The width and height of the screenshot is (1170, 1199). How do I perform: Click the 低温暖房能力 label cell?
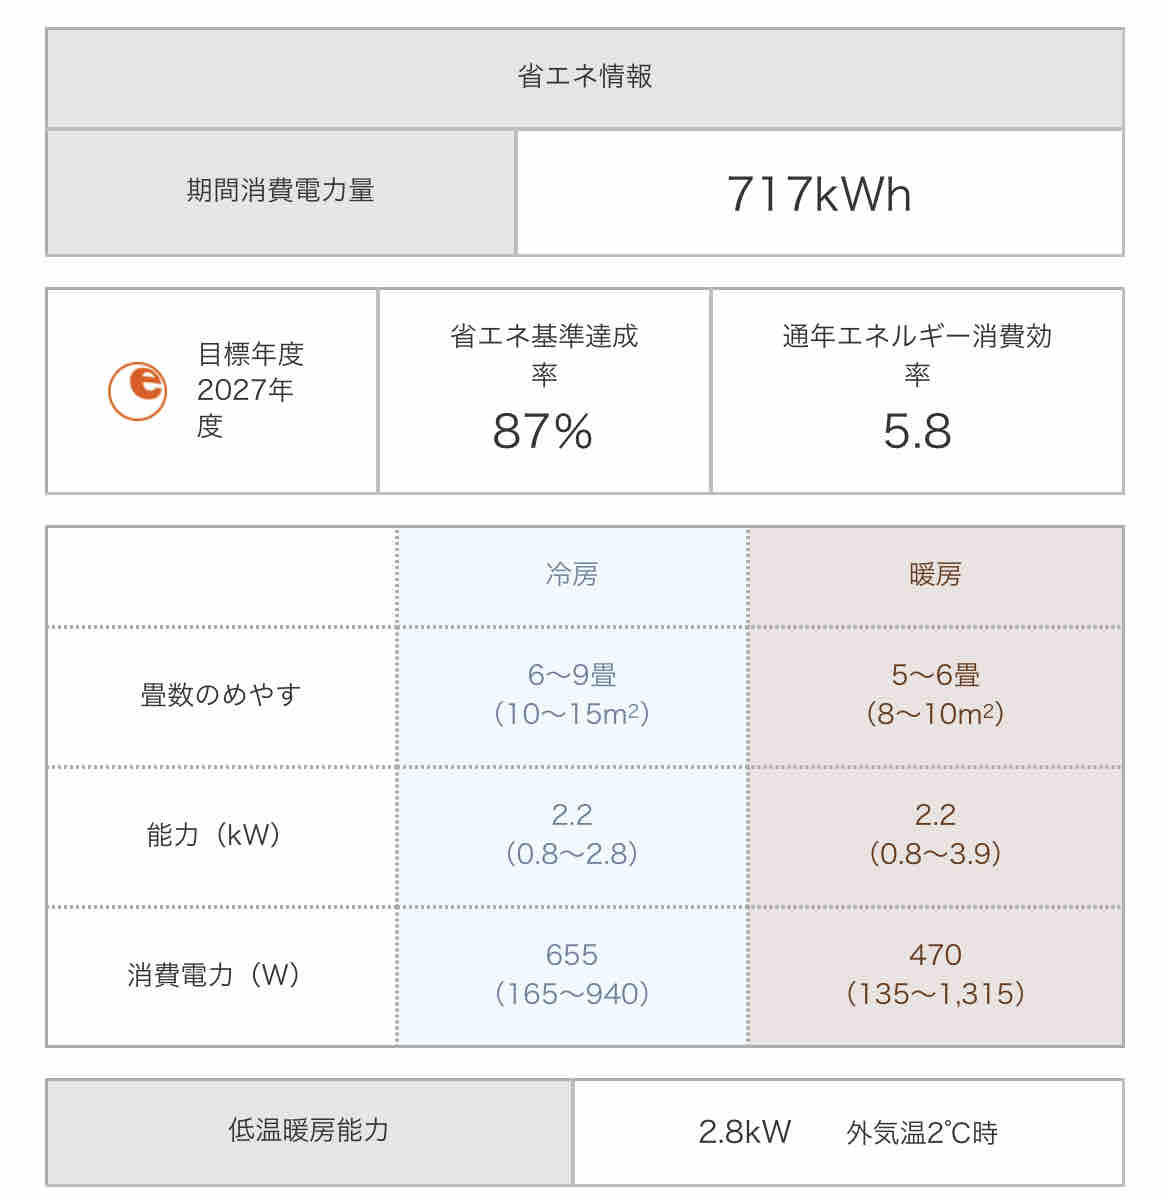tap(309, 1131)
